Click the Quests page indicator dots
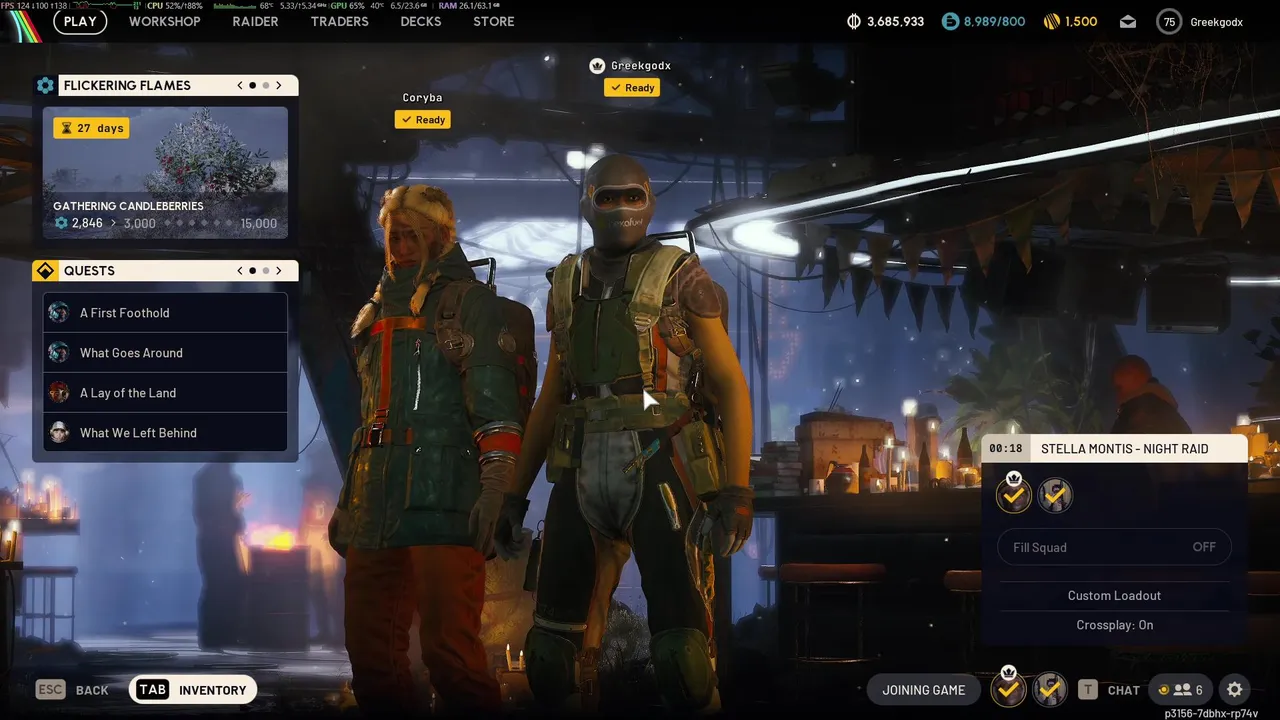Screen dimensions: 1280x720 259,271
